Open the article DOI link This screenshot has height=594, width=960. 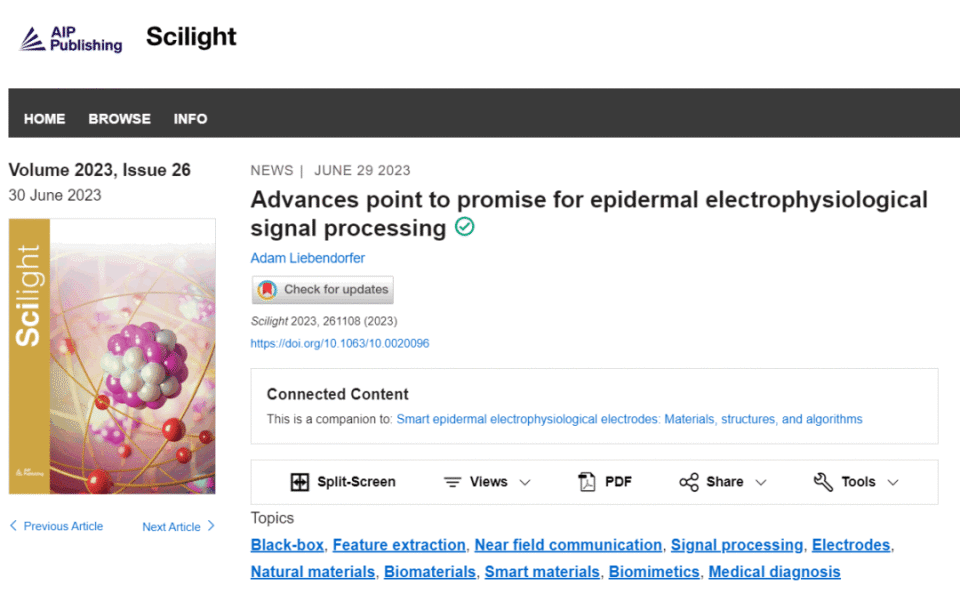tap(340, 343)
